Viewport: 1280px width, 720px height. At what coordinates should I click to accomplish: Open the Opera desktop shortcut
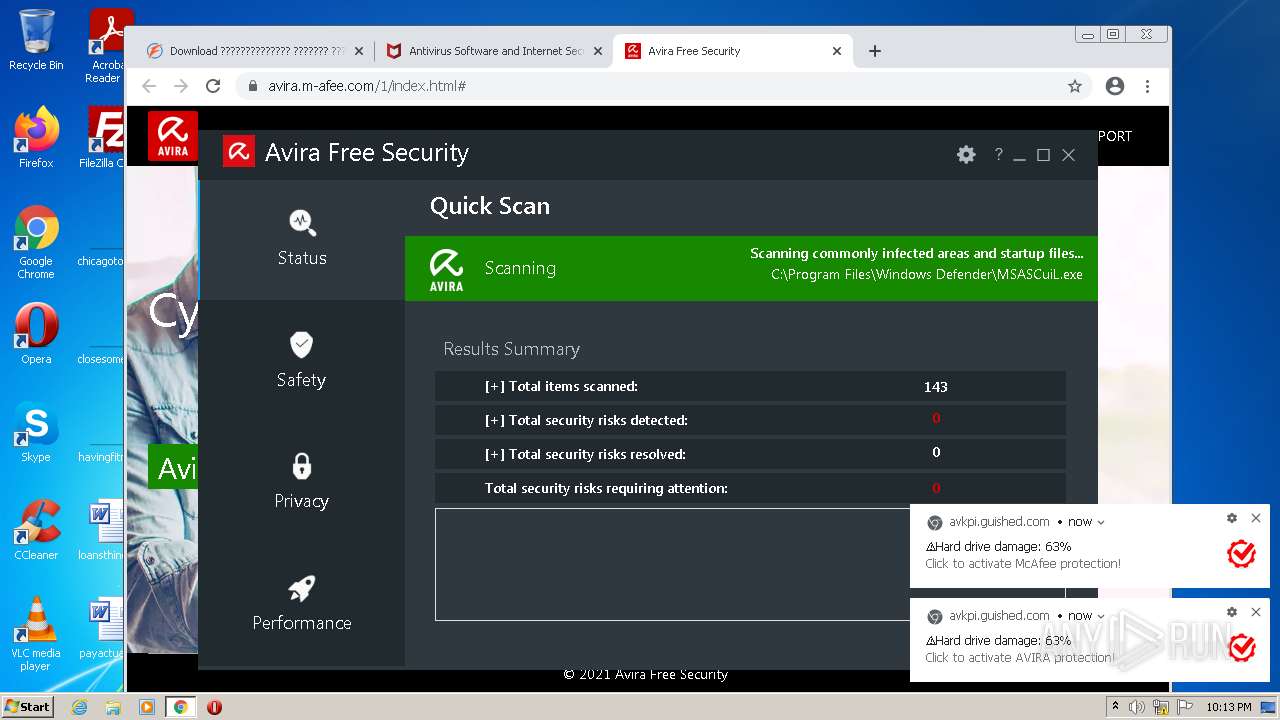(36, 334)
